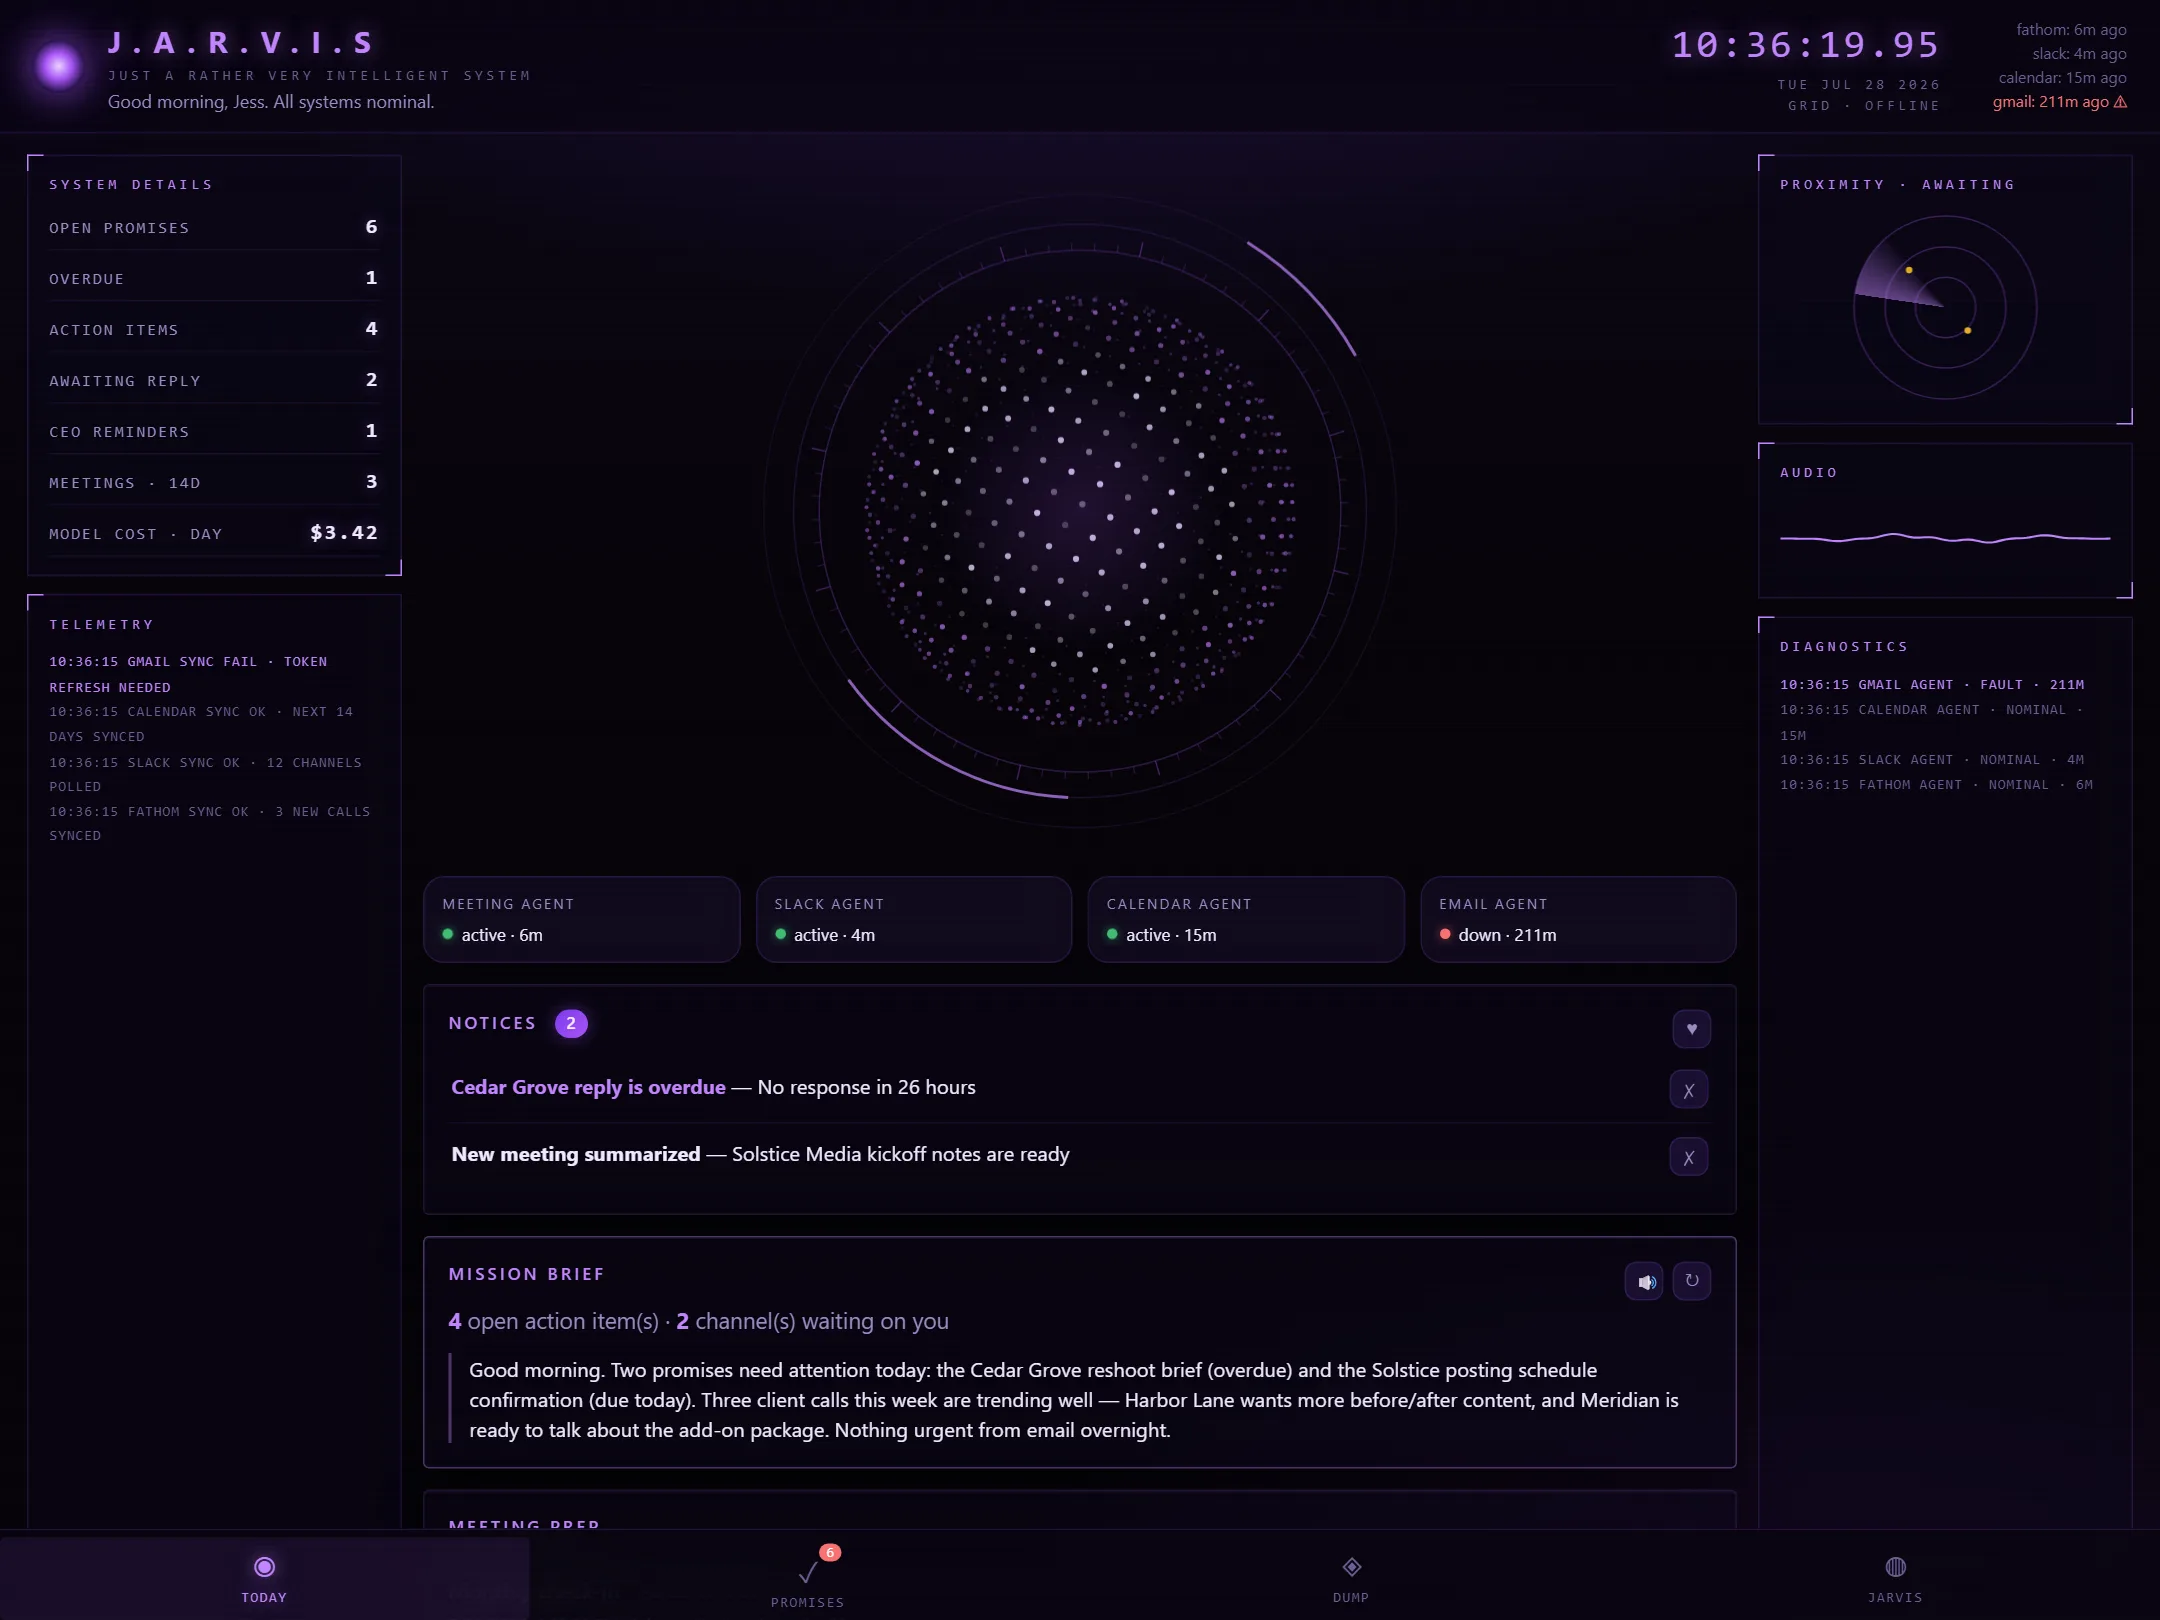Click the Slack Sync OK telemetry entry
Image resolution: width=2160 pixels, height=1620 pixels.
coord(206,774)
